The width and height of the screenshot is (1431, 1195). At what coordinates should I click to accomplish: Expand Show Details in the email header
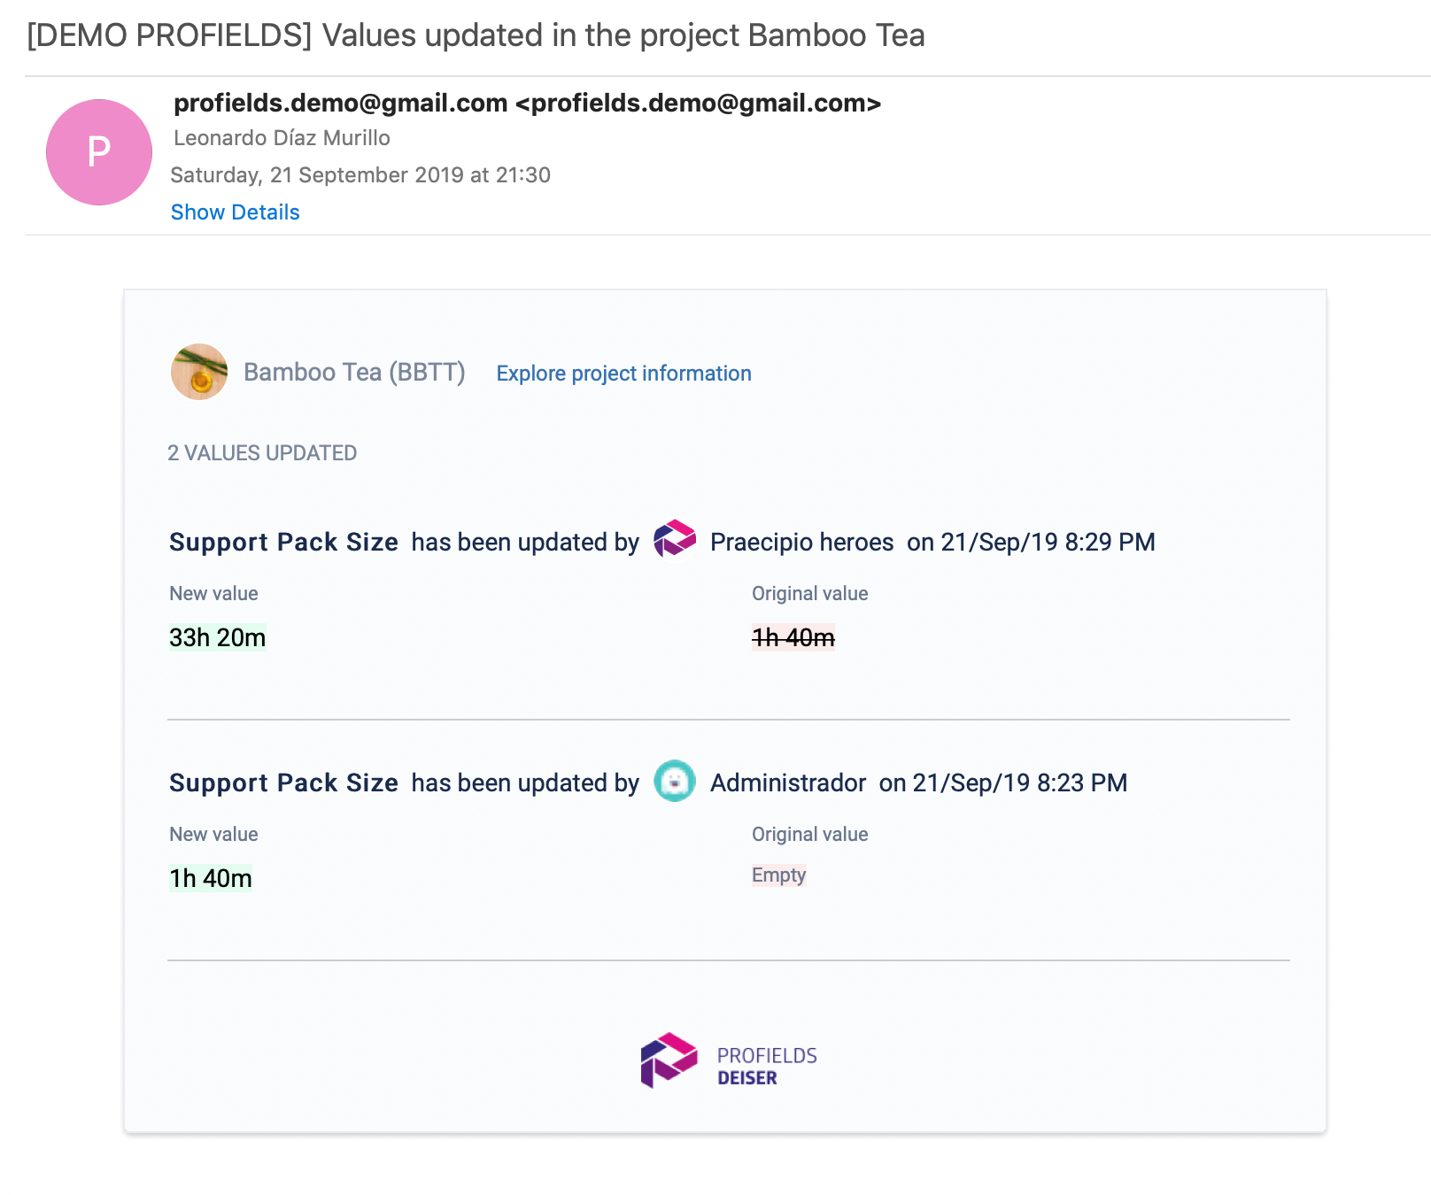tap(235, 212)
